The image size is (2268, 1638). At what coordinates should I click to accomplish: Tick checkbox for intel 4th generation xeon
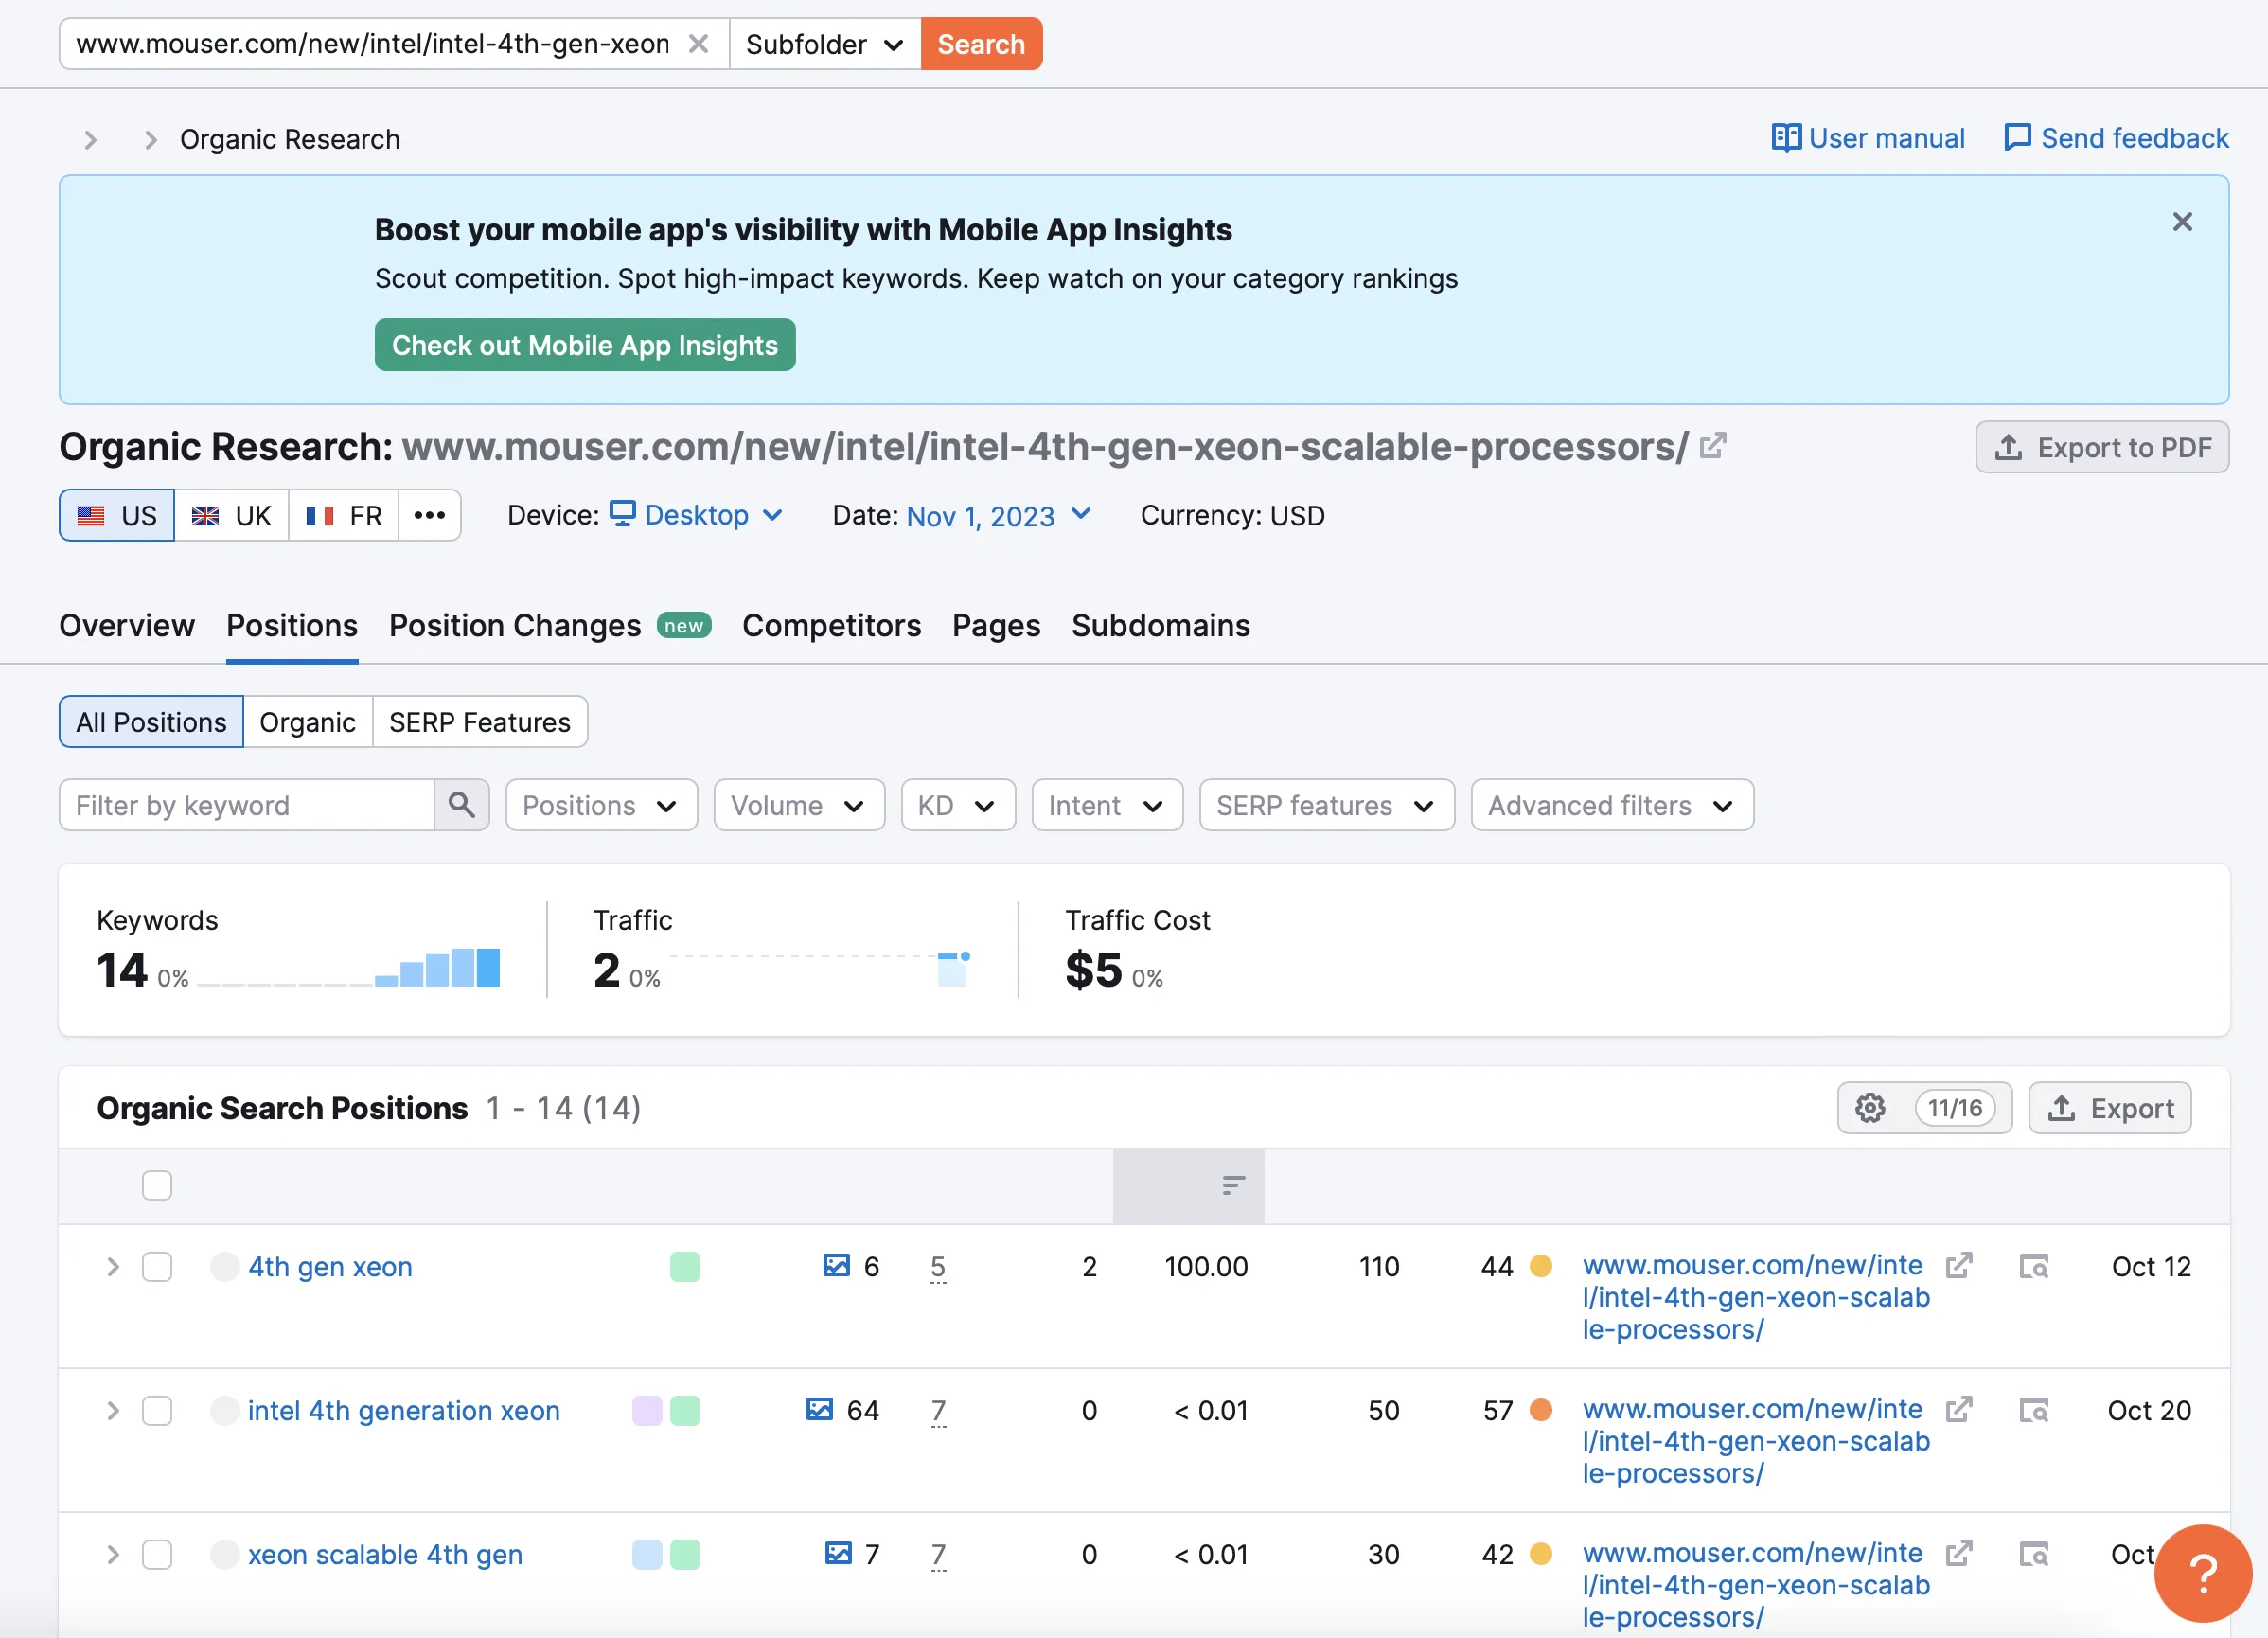(x=157, y=1411)
